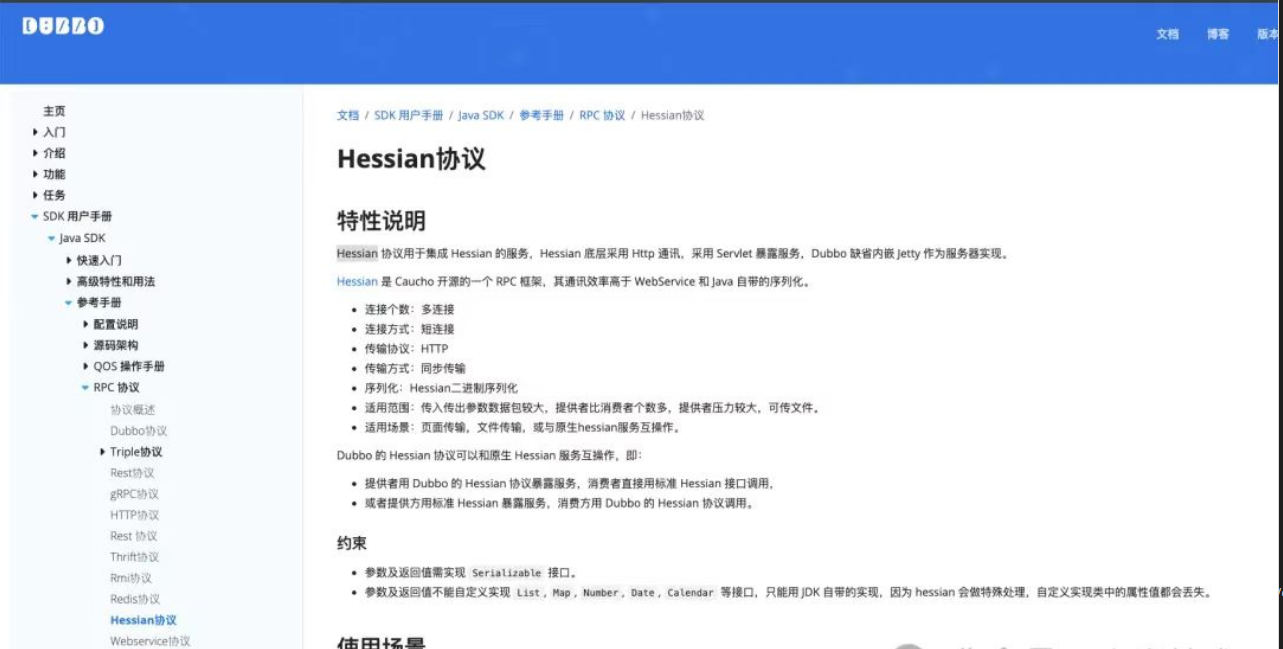Collapse the SDK 用户手册 sidebar arrow
Viewport: 1283px width, 649px height.
tap(35, 216)
